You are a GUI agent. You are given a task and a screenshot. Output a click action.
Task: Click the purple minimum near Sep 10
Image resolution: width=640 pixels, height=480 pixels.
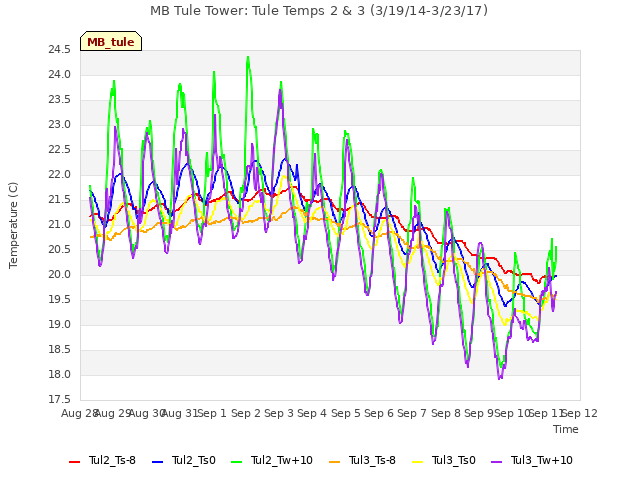[500, 378]
